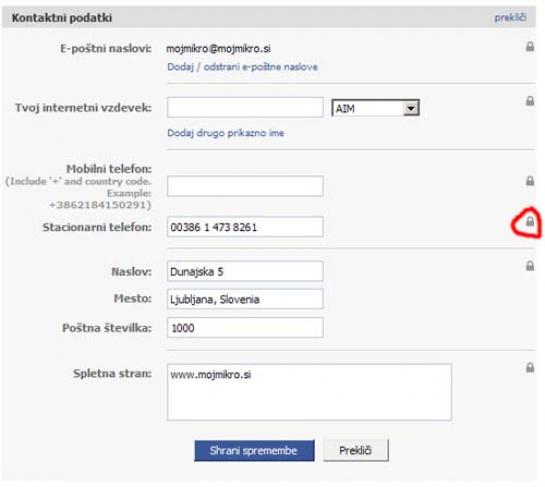Click 'Dodaj drugo prikazno ime' link

pos(226,133)
